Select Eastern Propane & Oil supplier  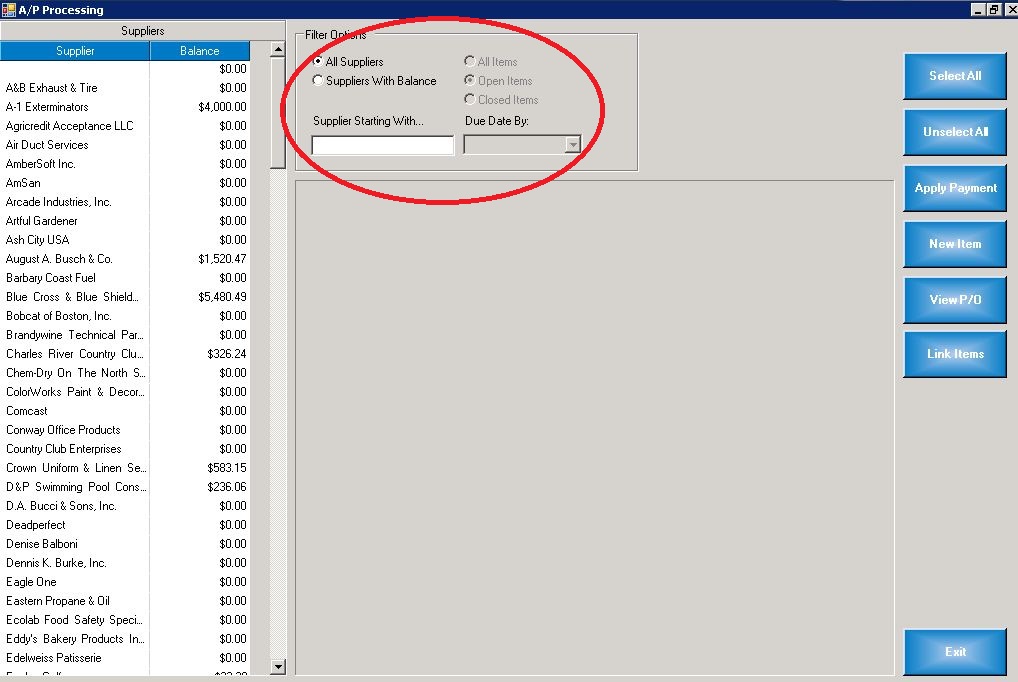click(x=125, y=601)
